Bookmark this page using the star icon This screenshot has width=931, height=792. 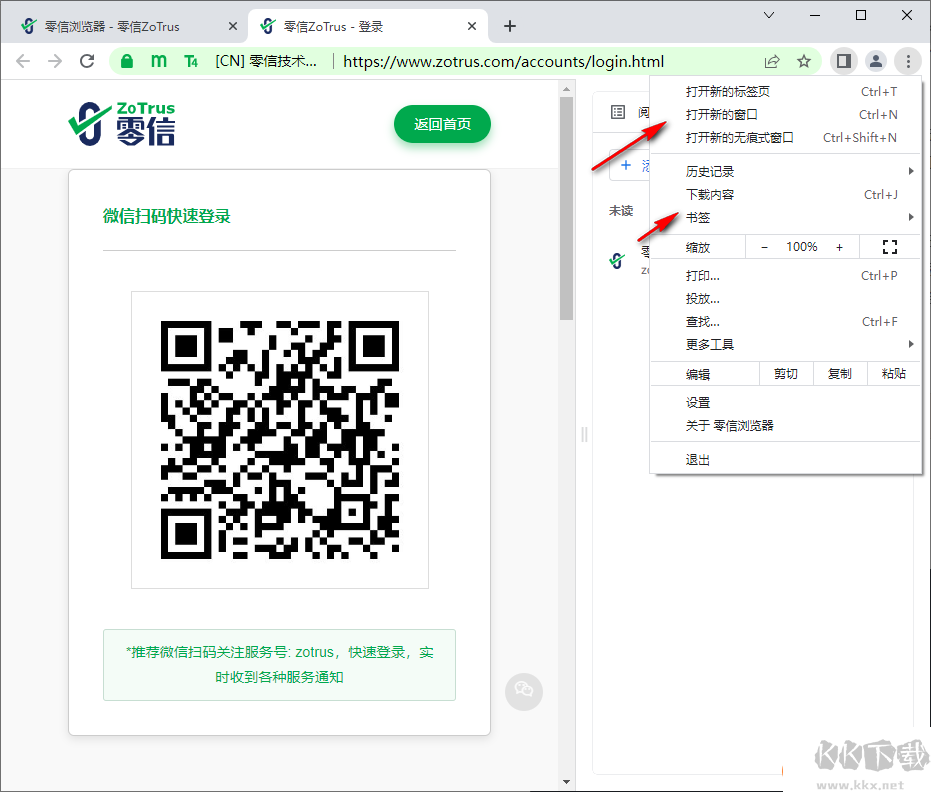[805, 61]
